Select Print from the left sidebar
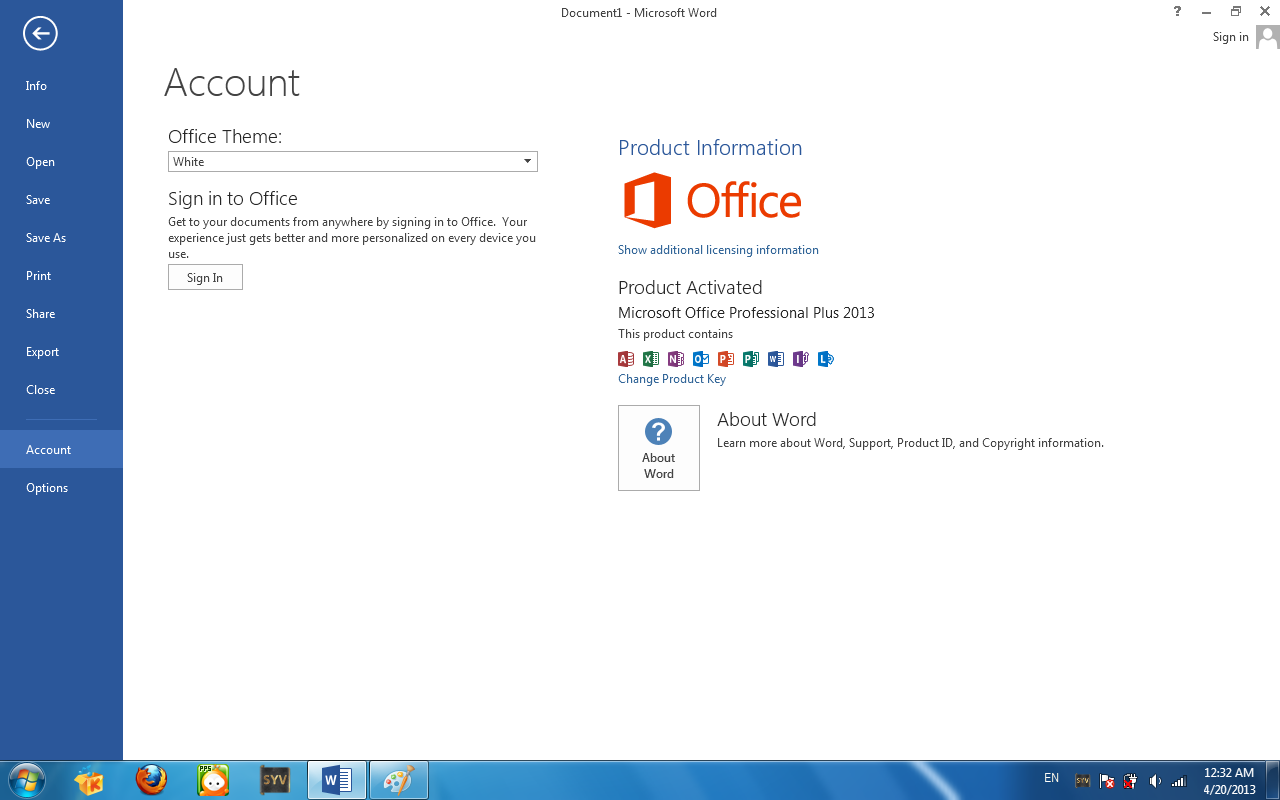The height and width of the screenshot is (800, 1280). click(x=38, y=275)
